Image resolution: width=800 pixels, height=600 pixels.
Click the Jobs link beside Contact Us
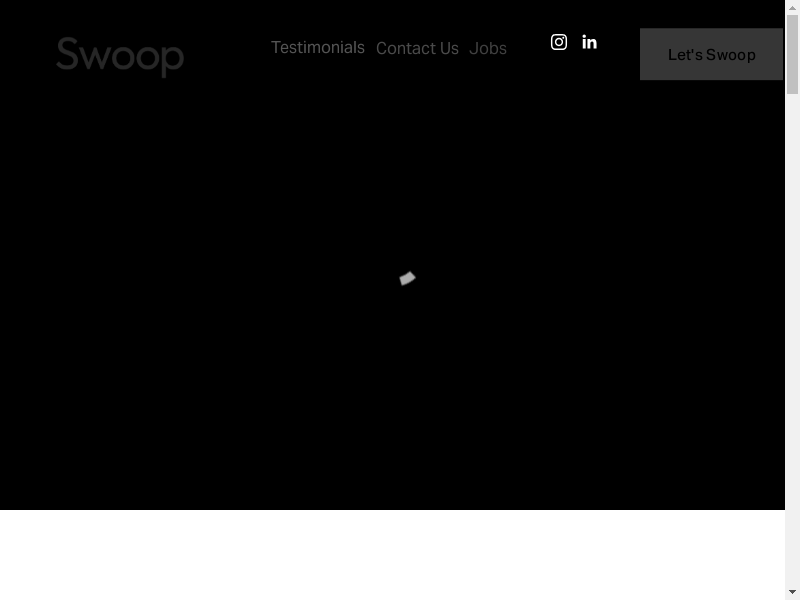click(x=488, y=48)
